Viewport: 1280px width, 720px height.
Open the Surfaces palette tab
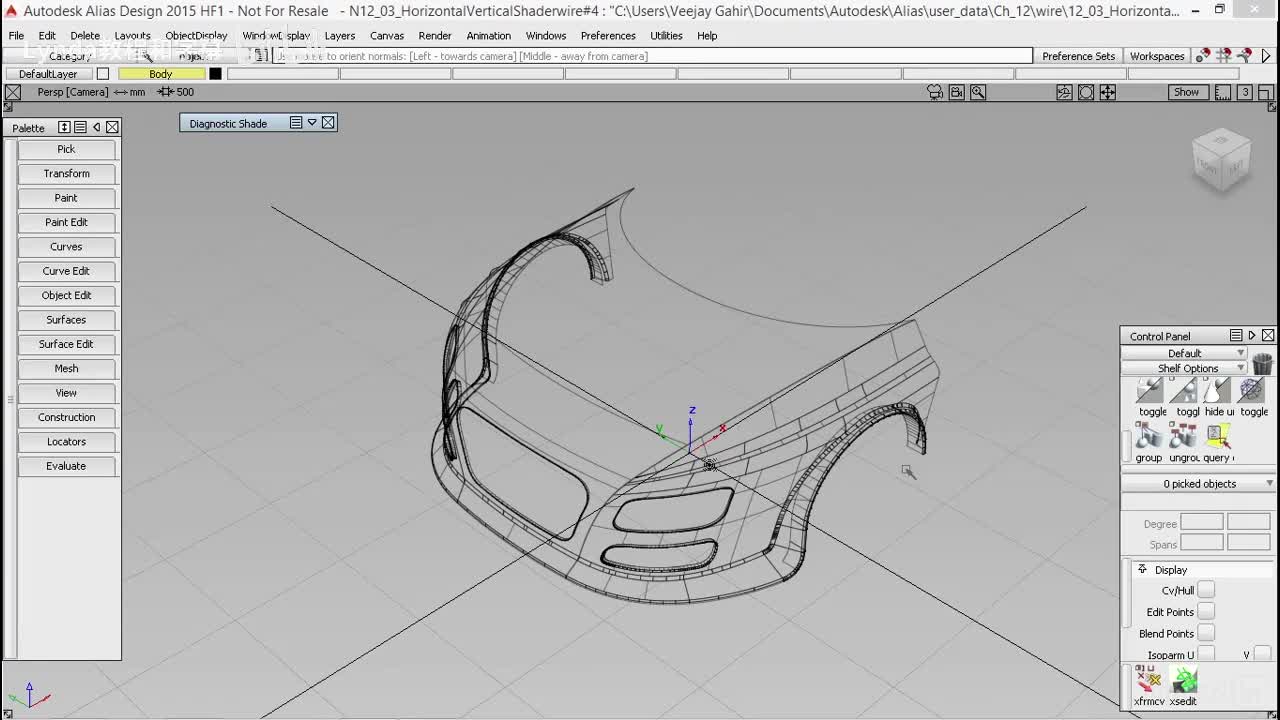click(x=66, y=320)
